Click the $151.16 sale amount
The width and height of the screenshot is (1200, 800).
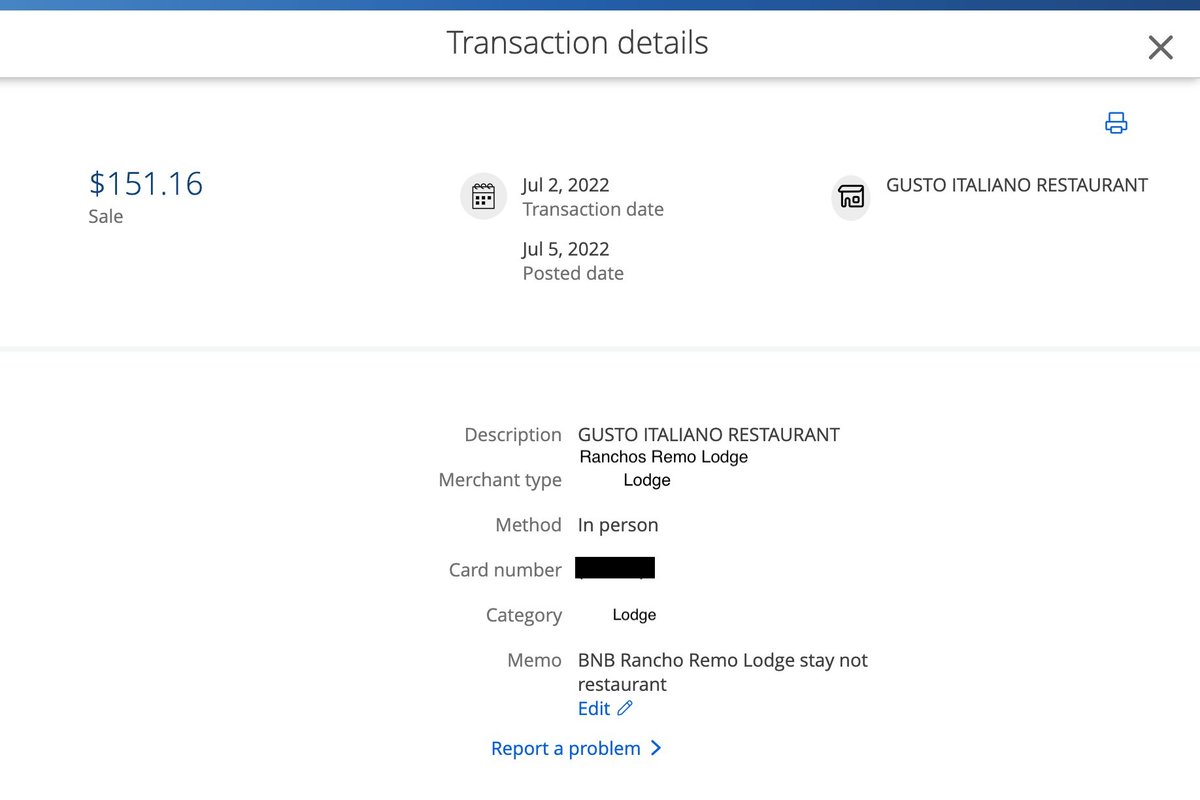pyautogui.click(x=146, y=184)
